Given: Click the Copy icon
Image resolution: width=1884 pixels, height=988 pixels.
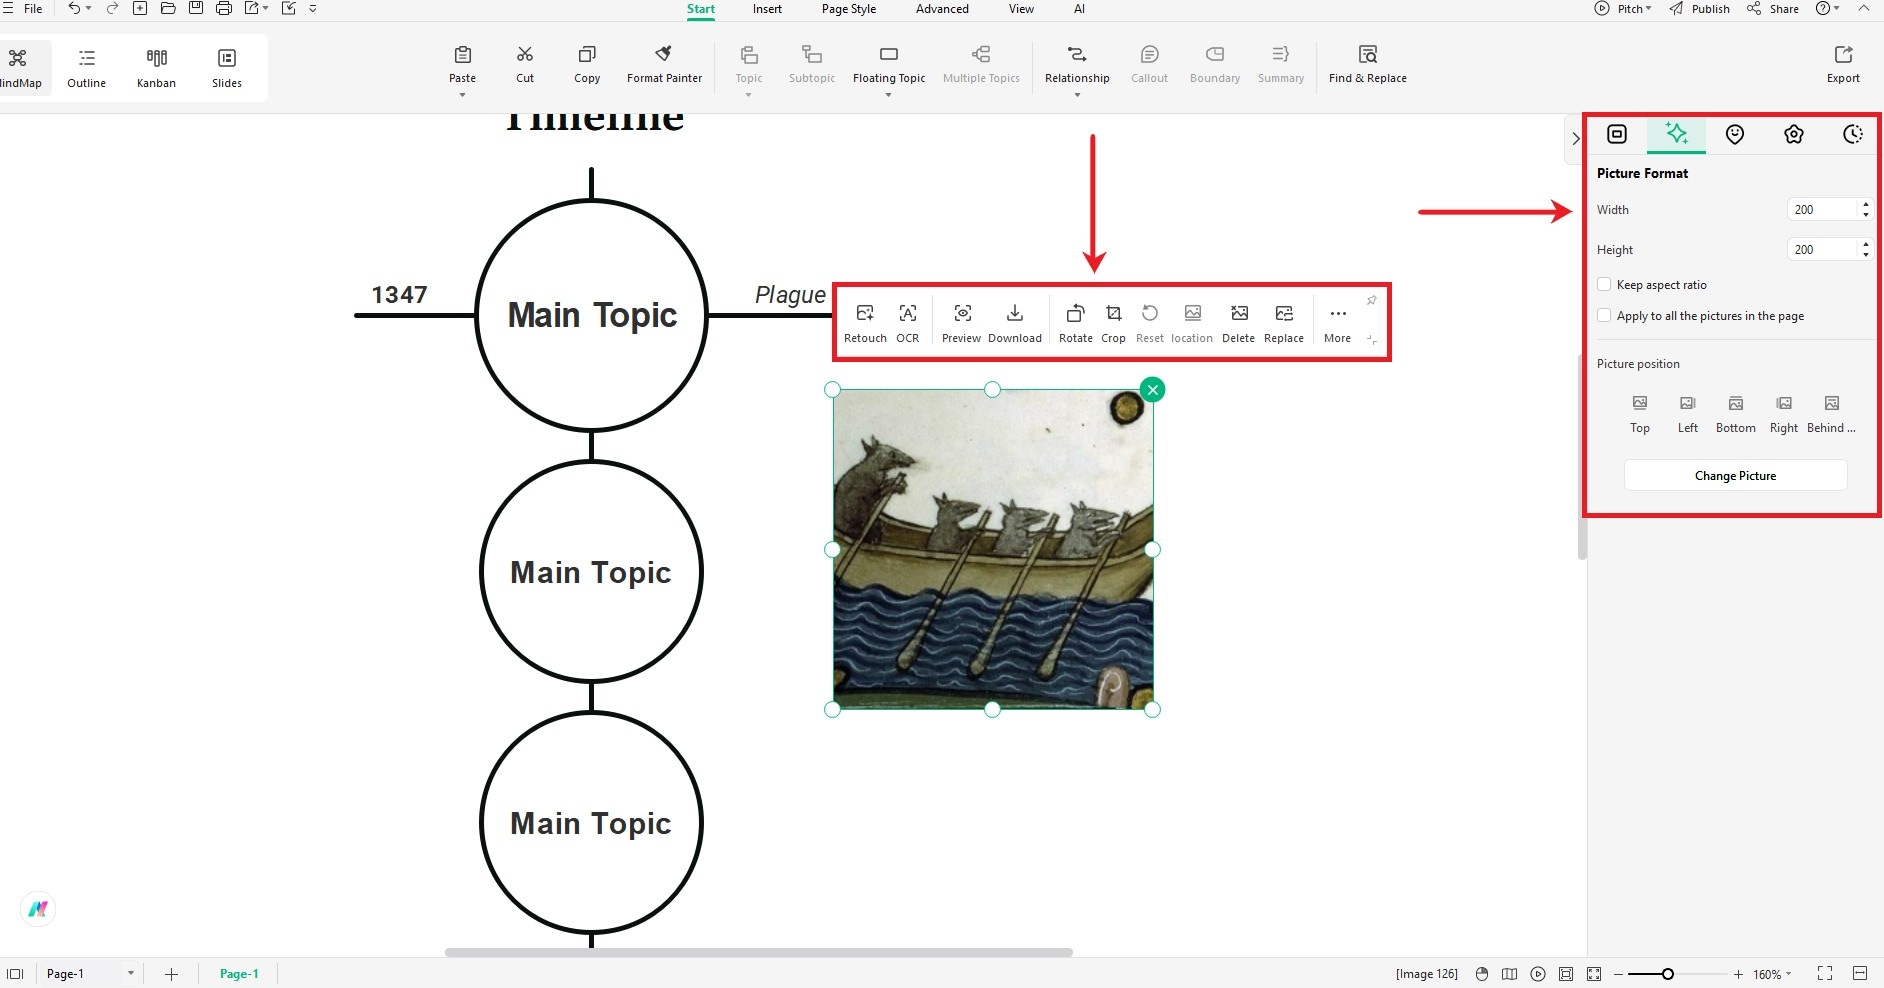Looking at the screenshot, I should [x=587, y=54].
